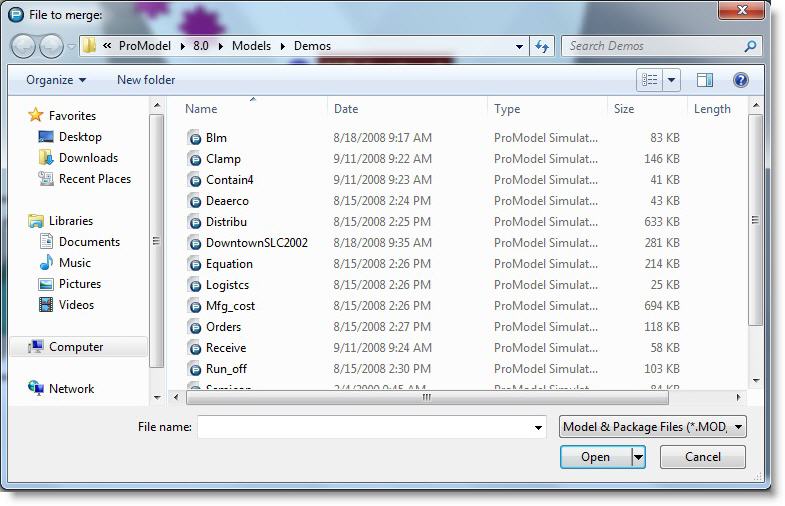Open the Organize dropdown menu

[56, 80]
